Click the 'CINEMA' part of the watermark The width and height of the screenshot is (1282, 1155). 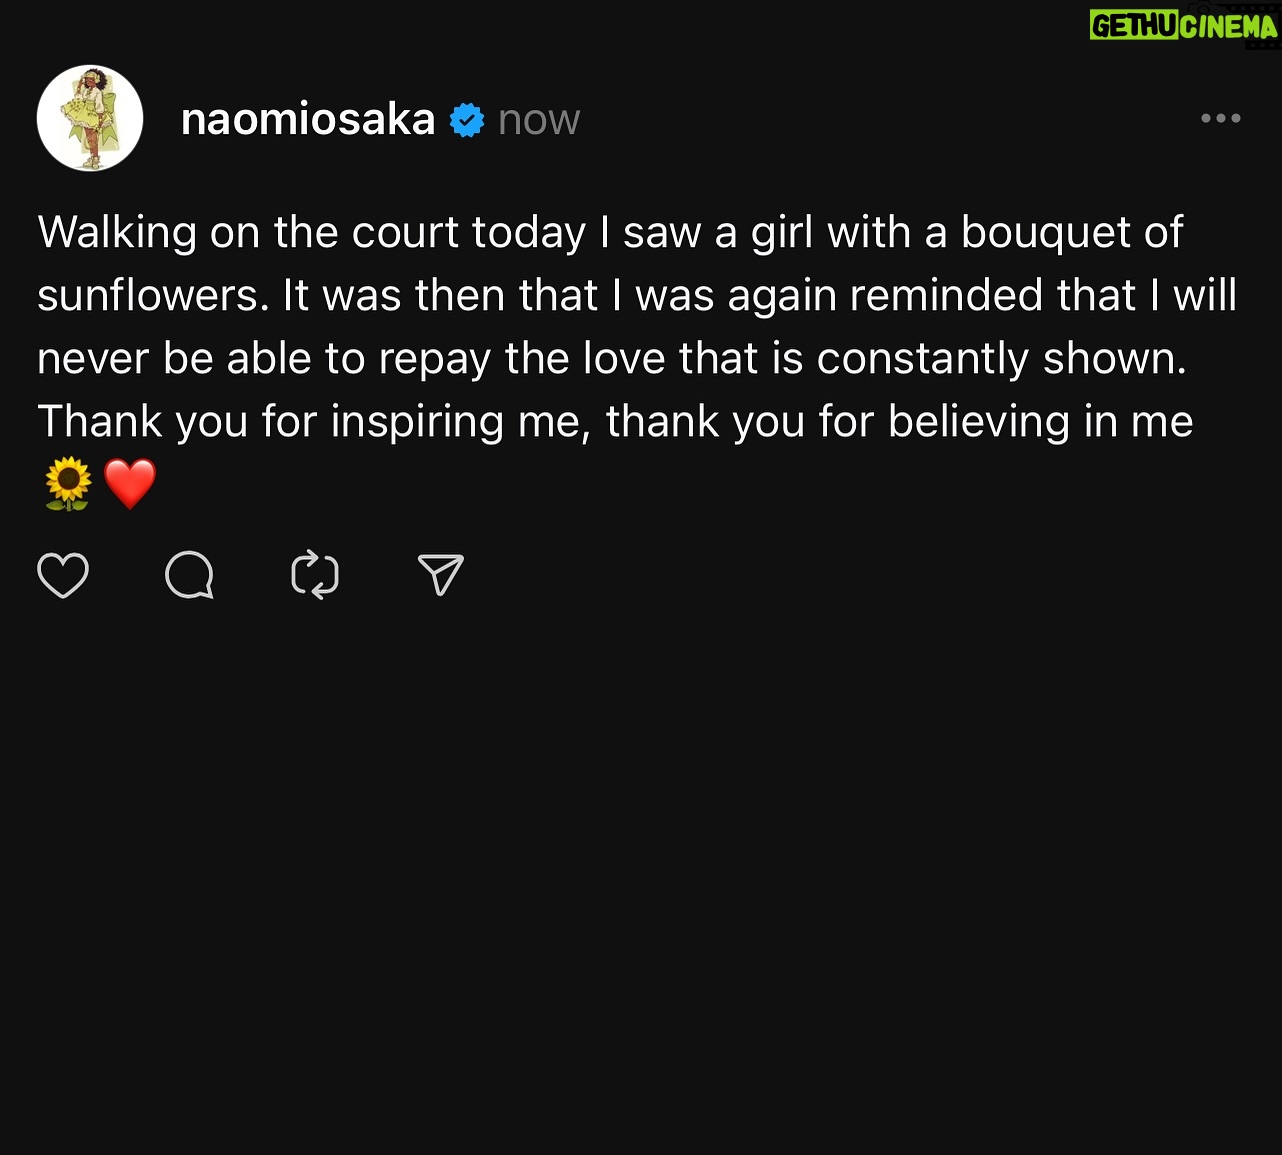[x=1229, y=26]
